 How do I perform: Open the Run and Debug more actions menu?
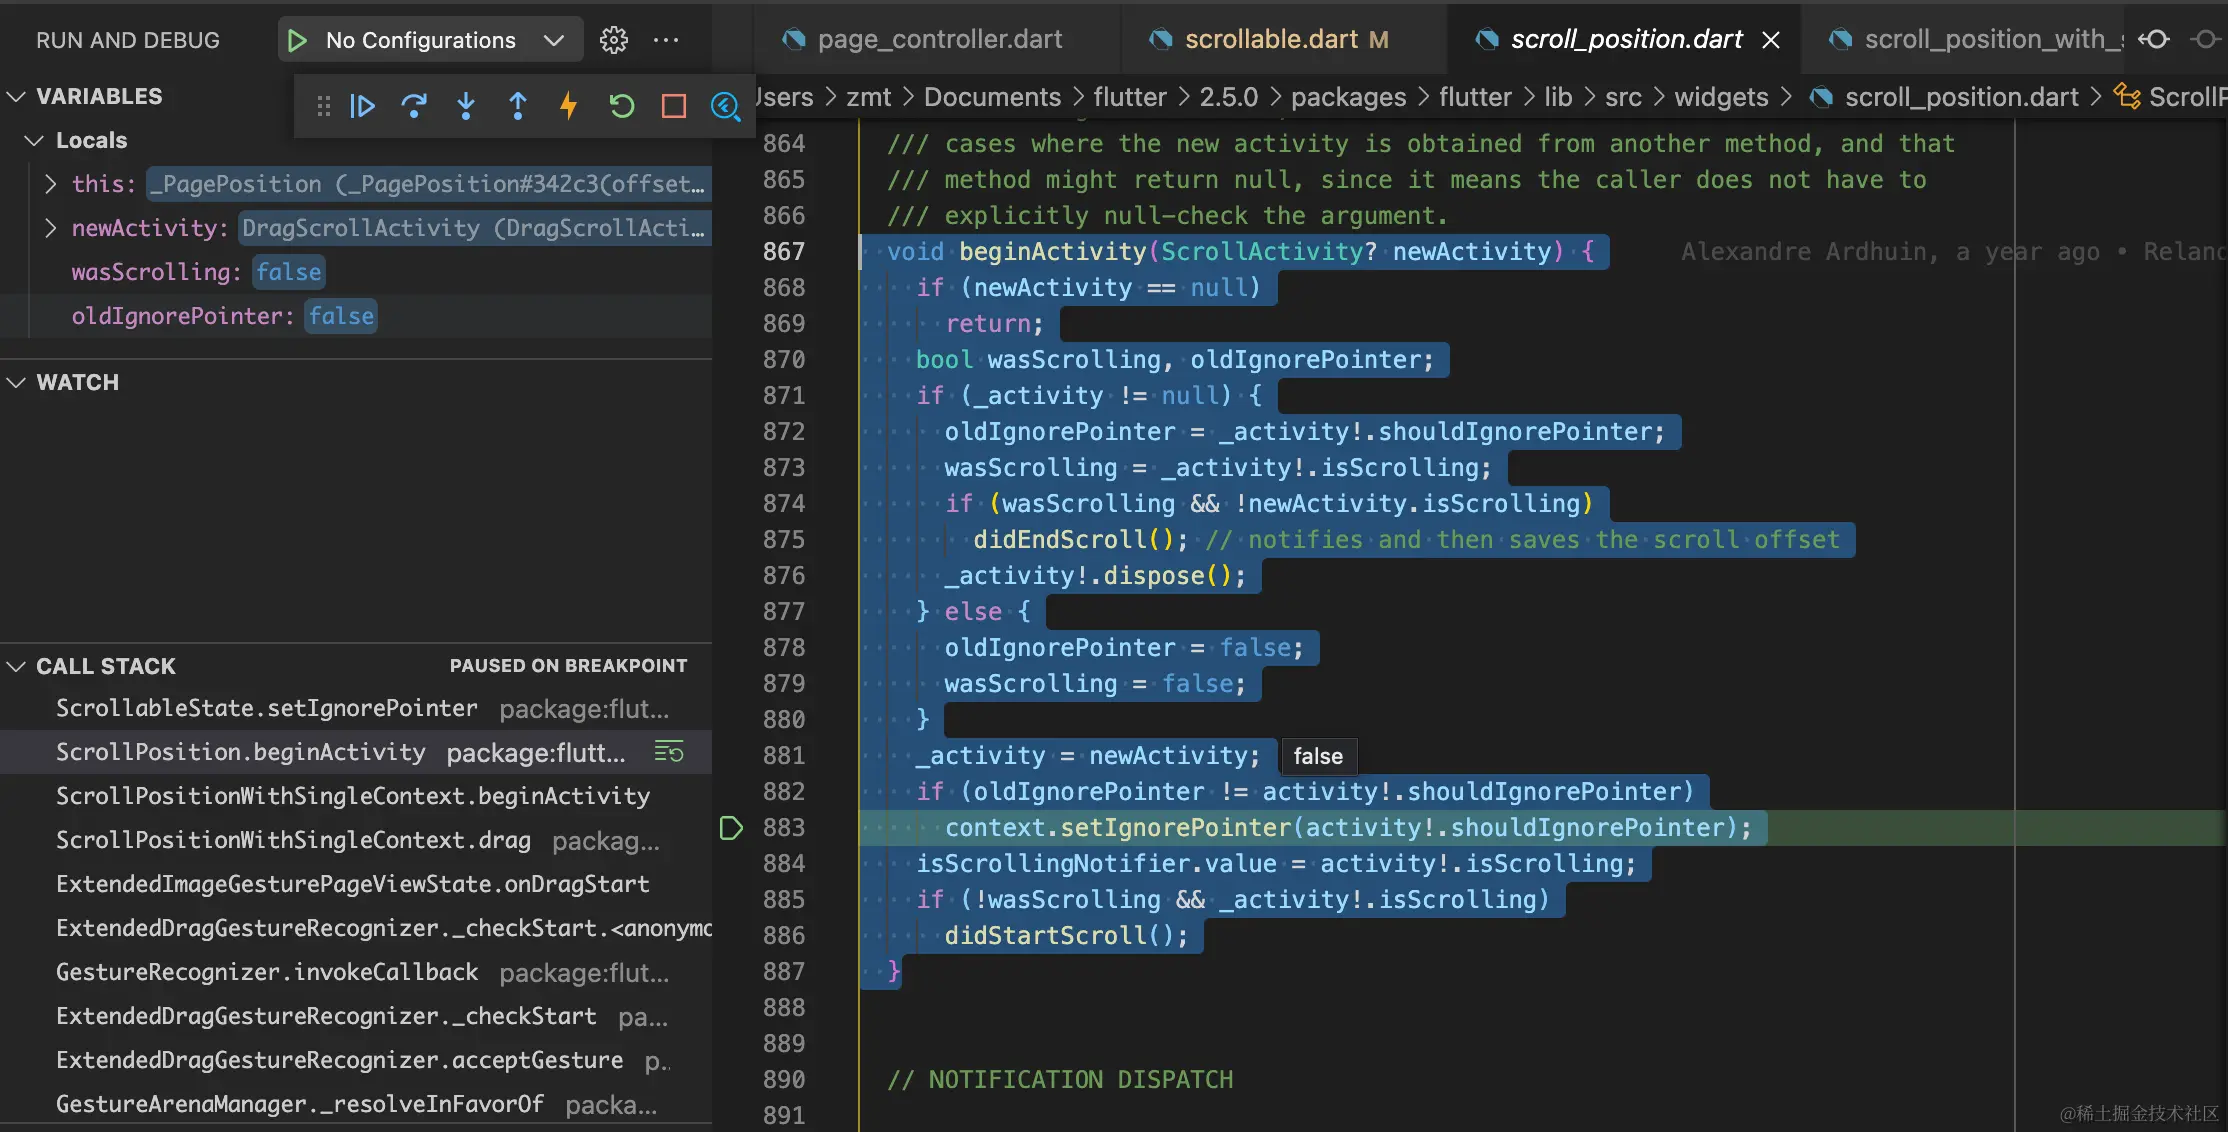point(666,40)
